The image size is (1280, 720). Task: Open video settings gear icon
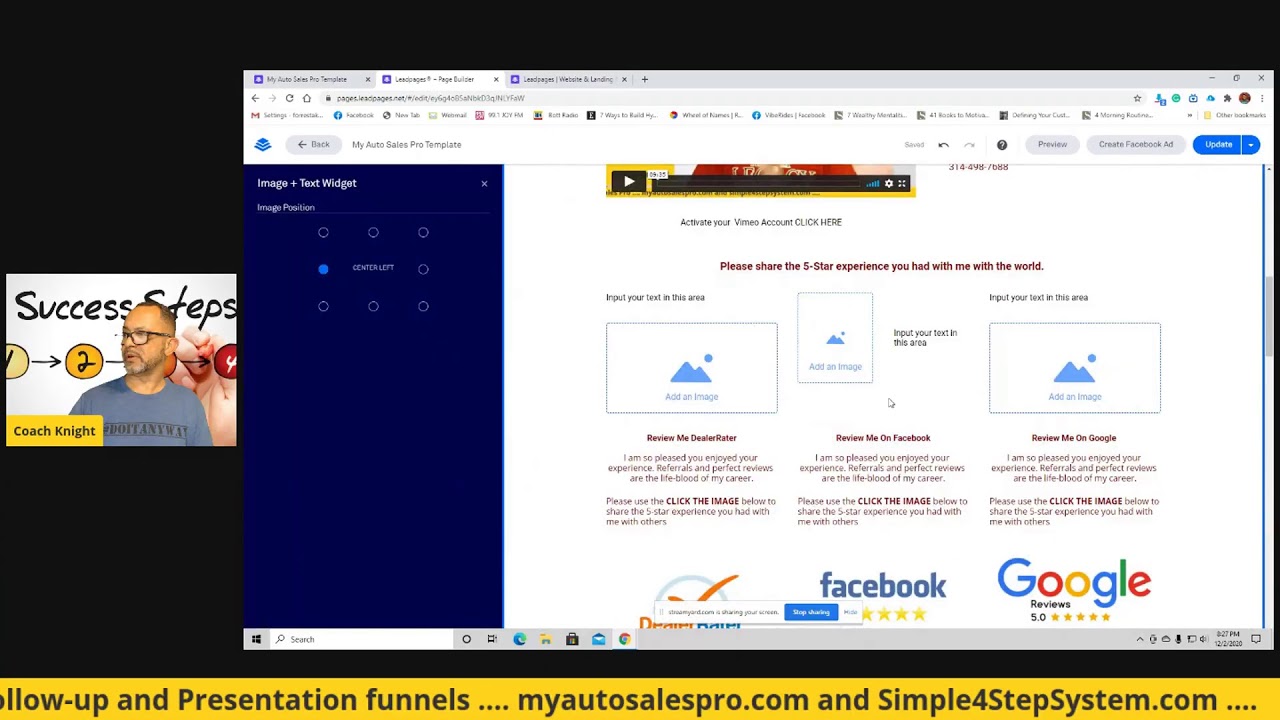(888, 184)
